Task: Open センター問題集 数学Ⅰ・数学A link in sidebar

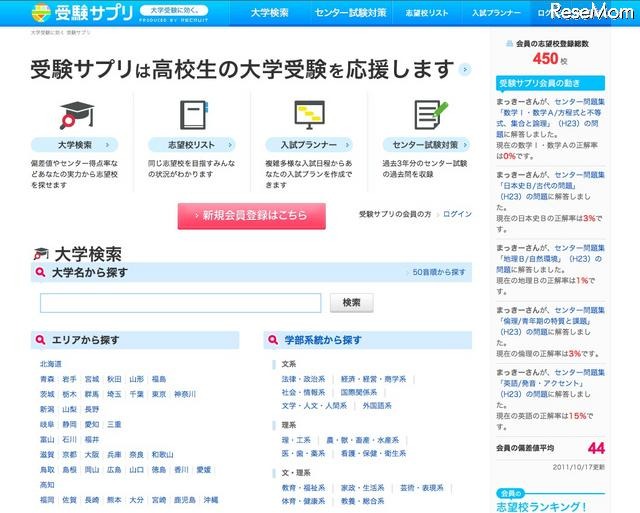Action: click(x=550, y=118)
